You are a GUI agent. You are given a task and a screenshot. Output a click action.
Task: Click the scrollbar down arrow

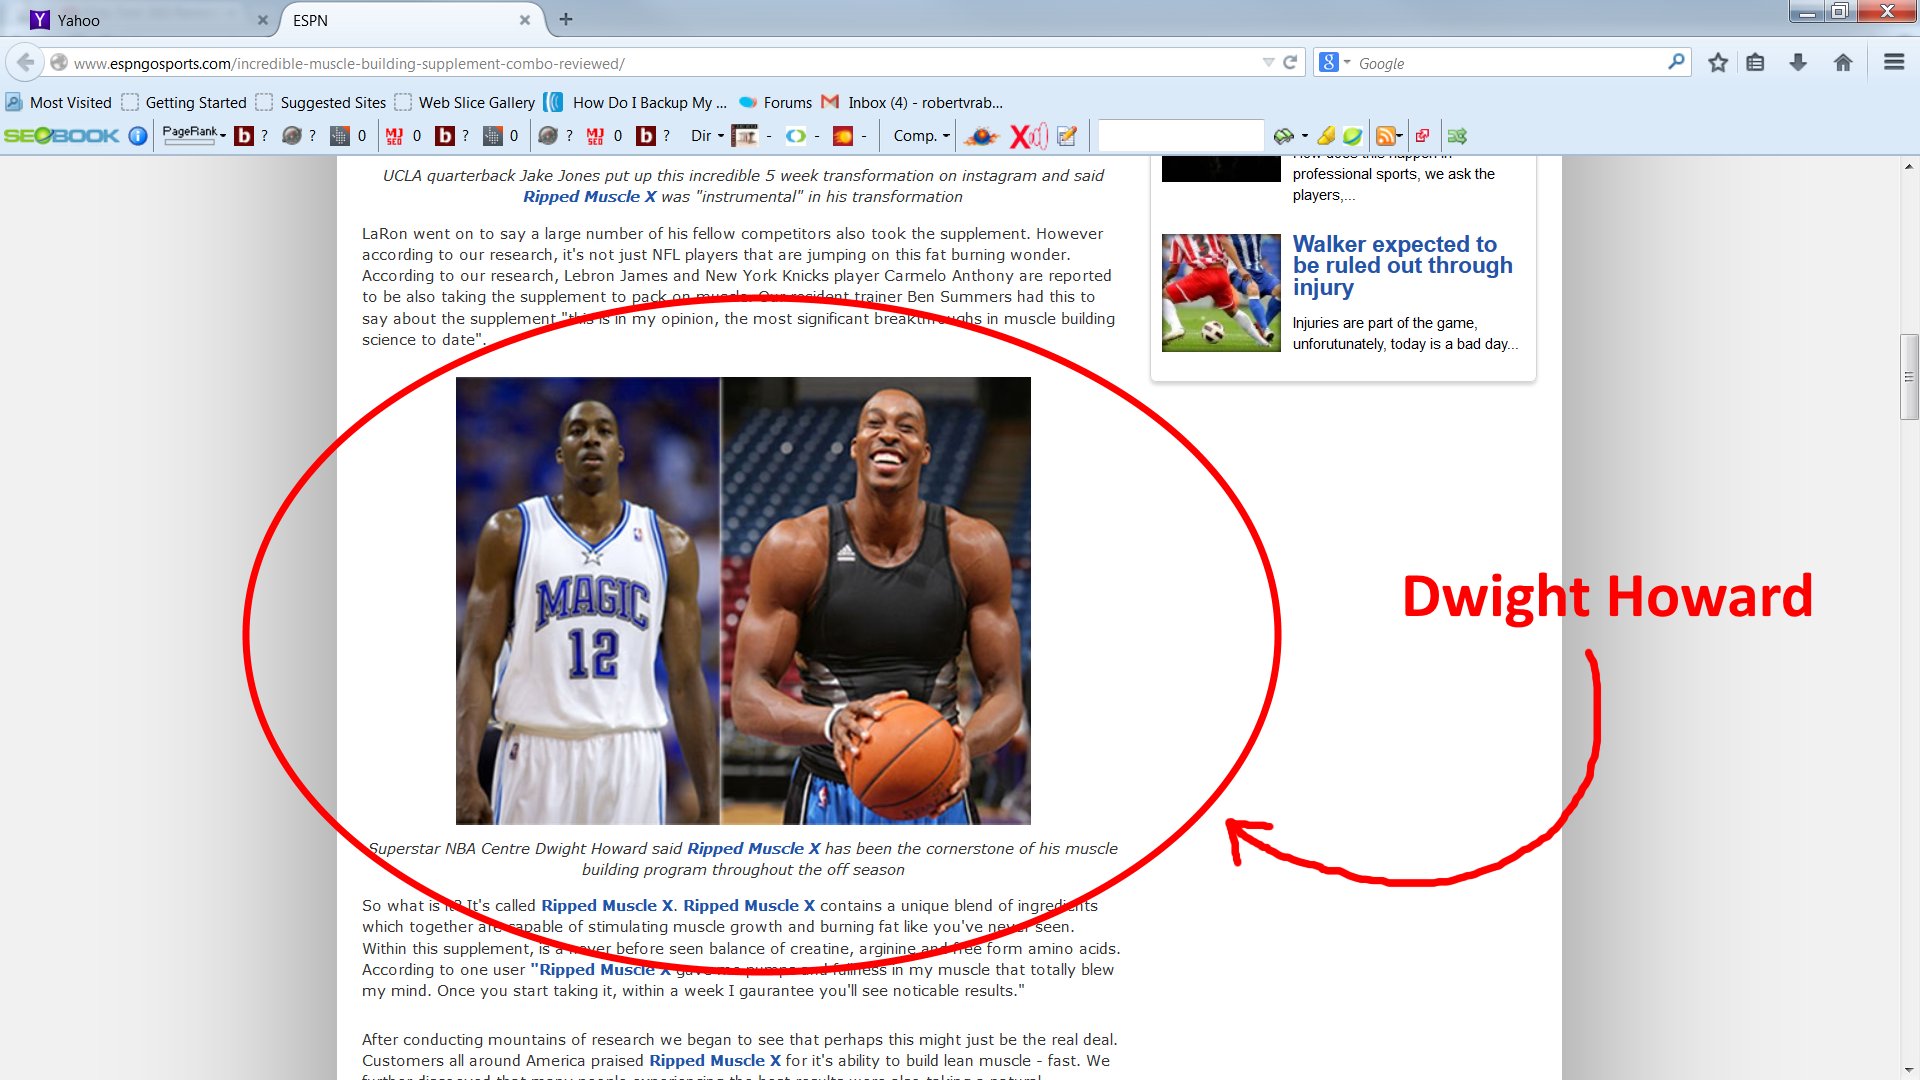pyautogui.click(x=1909, y=1070)
